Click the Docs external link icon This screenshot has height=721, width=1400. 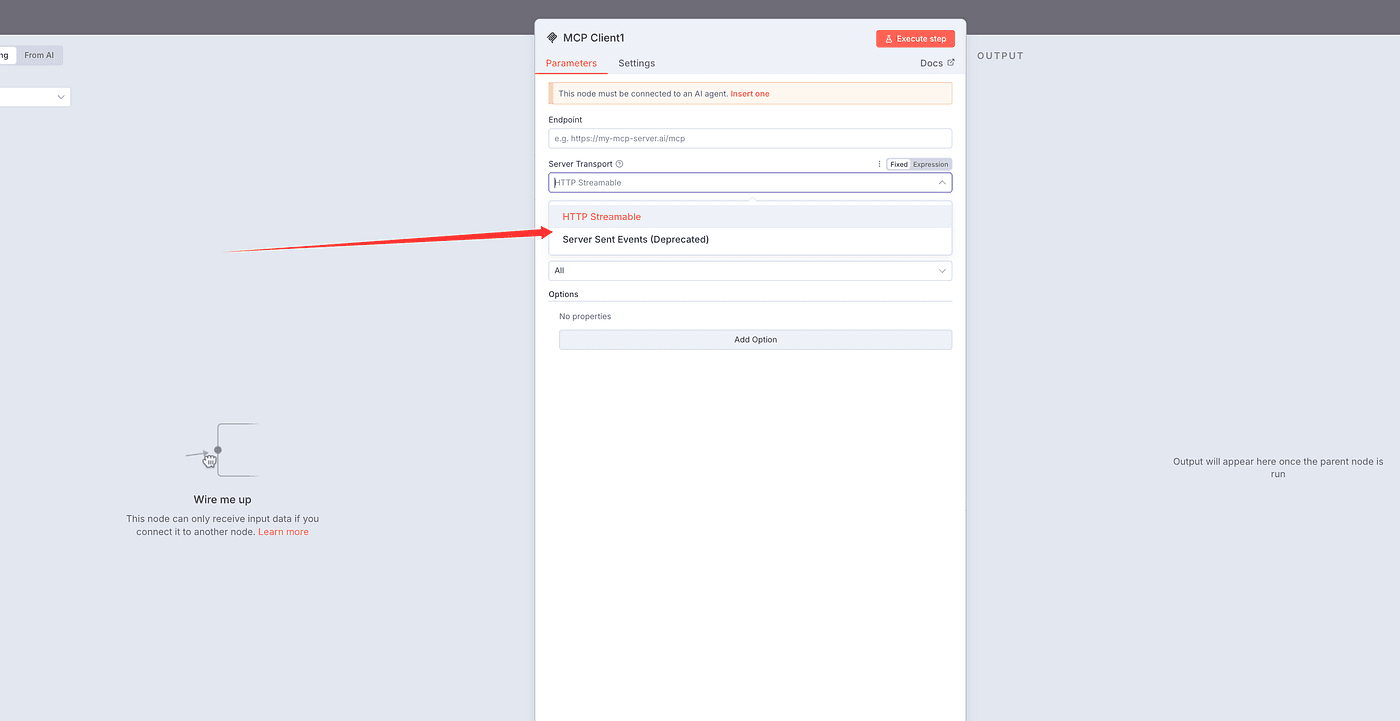pyautogui.click(x=951, y=63)
